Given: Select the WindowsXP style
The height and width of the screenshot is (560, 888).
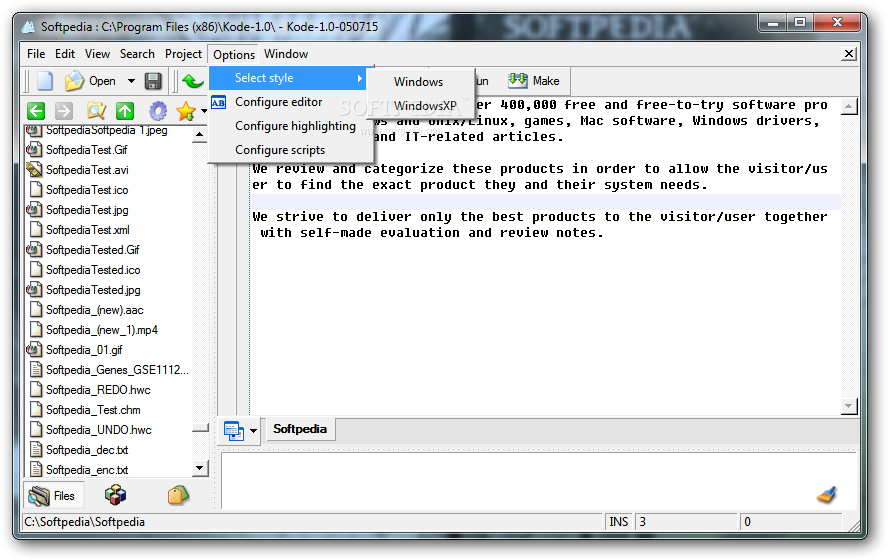Looking at the screenshot, I should point(420,106).
